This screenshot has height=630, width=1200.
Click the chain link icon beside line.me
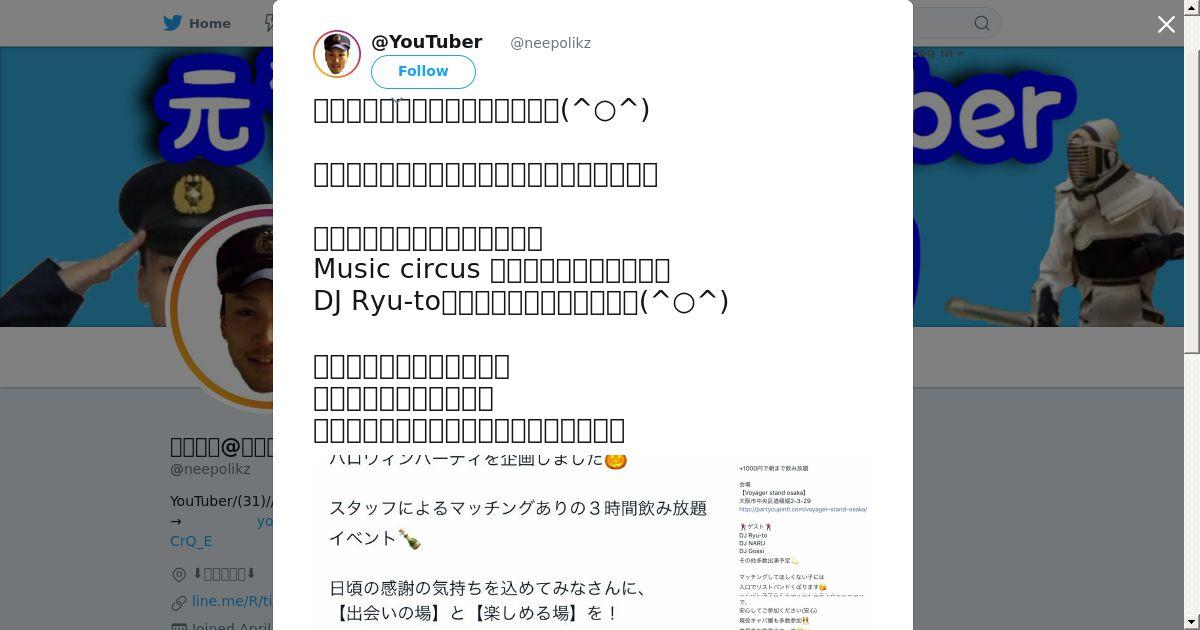pos(179,602)
